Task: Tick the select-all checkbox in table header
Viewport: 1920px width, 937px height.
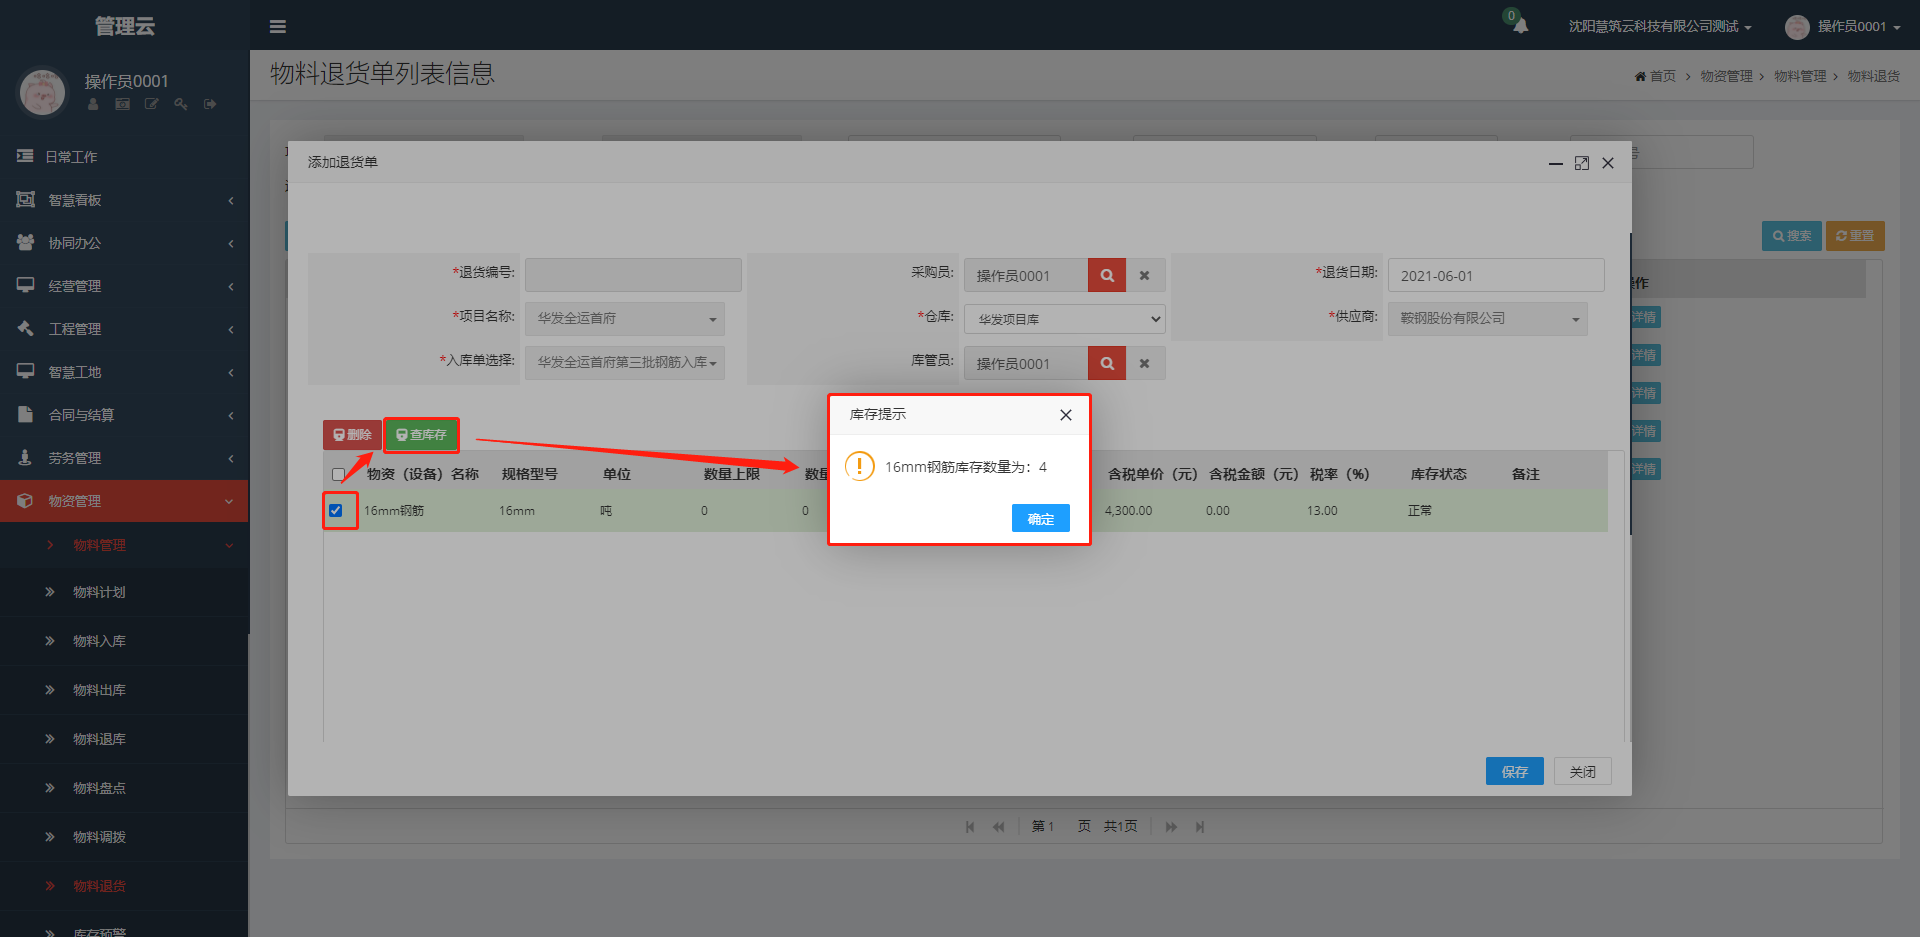Action: click(x=338, y=475)
